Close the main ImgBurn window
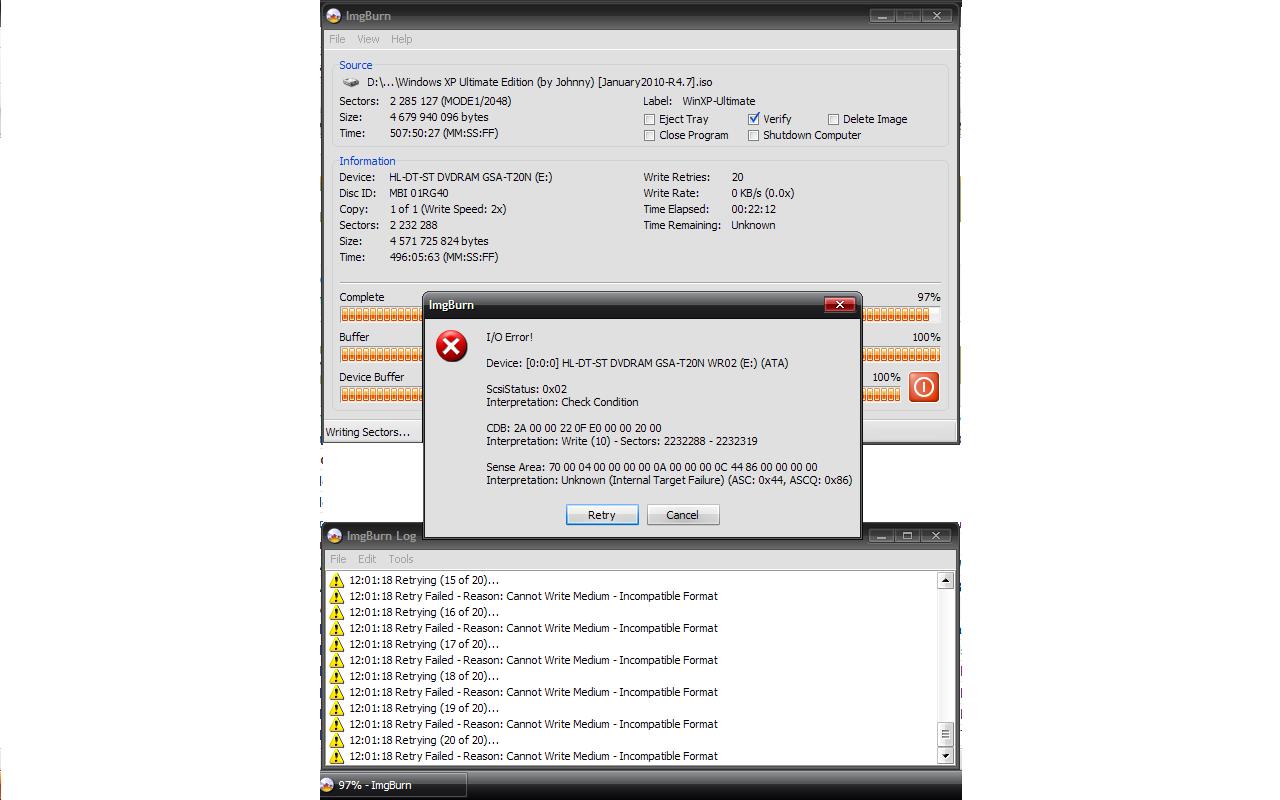 (x=936, y=15)
